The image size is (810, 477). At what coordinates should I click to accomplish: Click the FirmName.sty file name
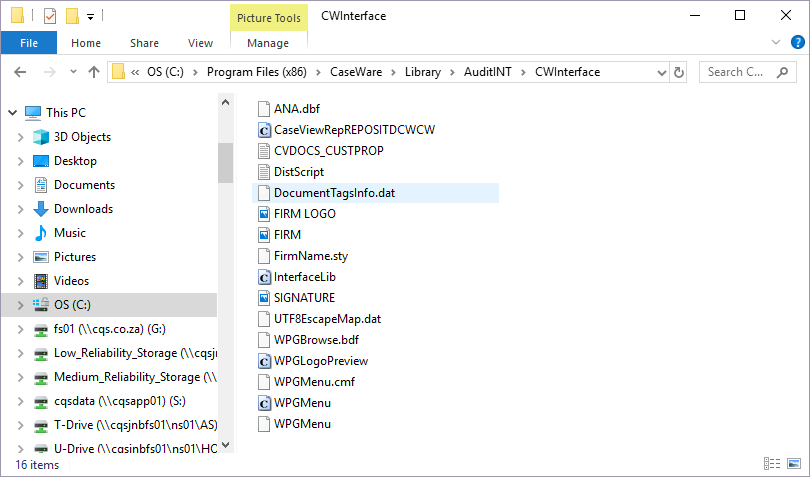311,256
